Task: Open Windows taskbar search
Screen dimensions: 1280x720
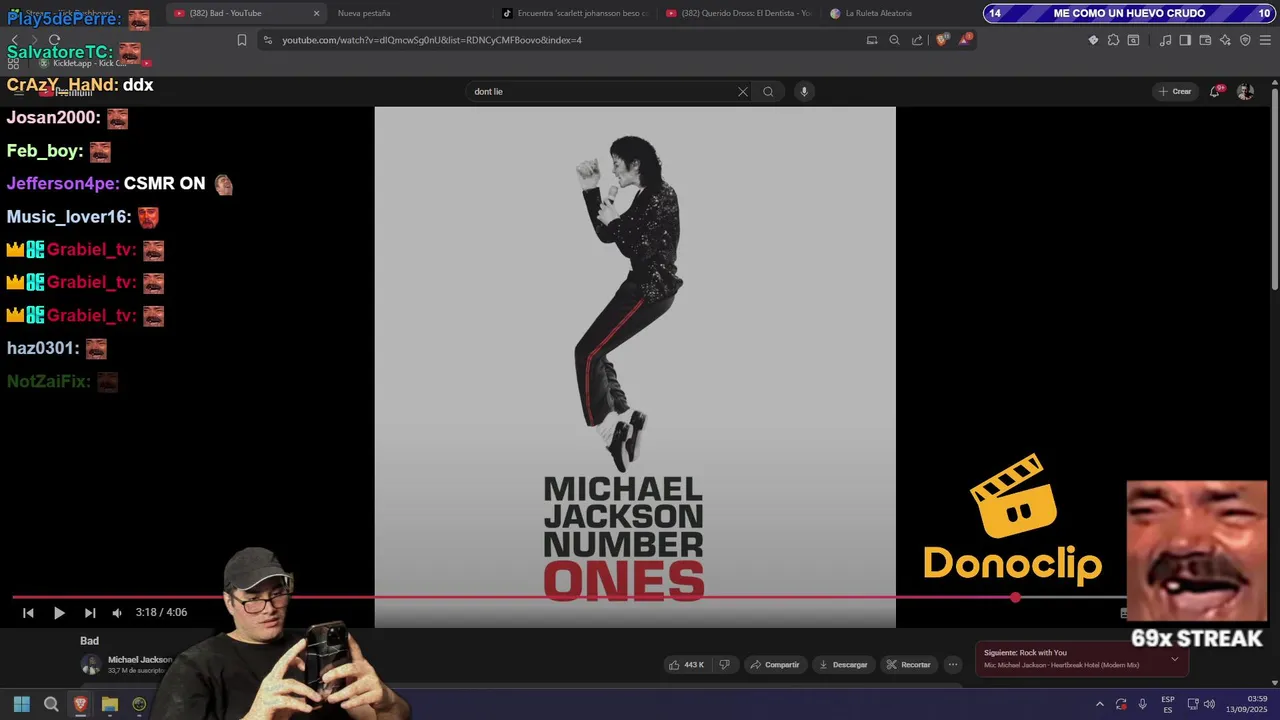Action: click(x=51, y=704)
